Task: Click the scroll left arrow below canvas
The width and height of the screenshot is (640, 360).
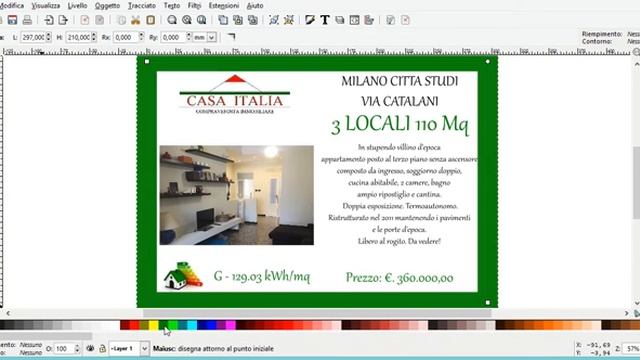Action: (x=8, y=313)
